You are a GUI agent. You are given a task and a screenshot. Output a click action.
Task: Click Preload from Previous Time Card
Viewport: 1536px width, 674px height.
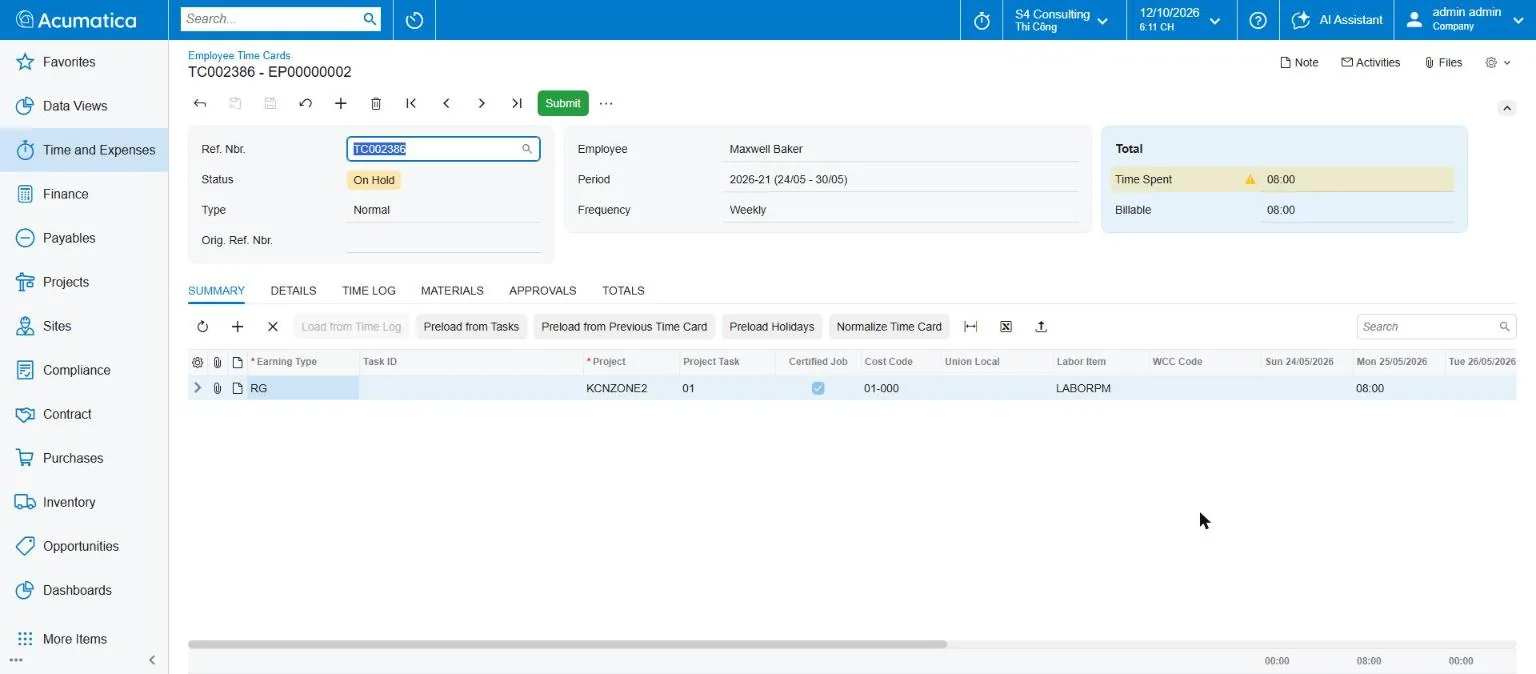pyautogui.click(x=624, y=327)
